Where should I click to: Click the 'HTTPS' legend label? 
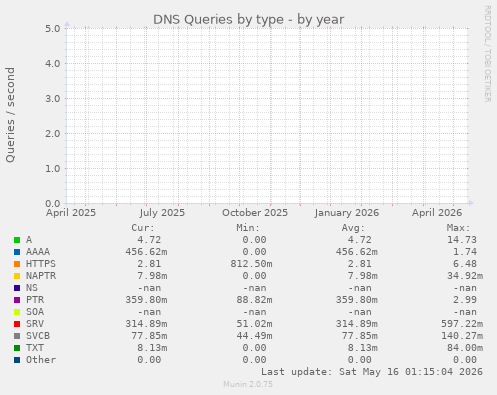tap(41, 264)
